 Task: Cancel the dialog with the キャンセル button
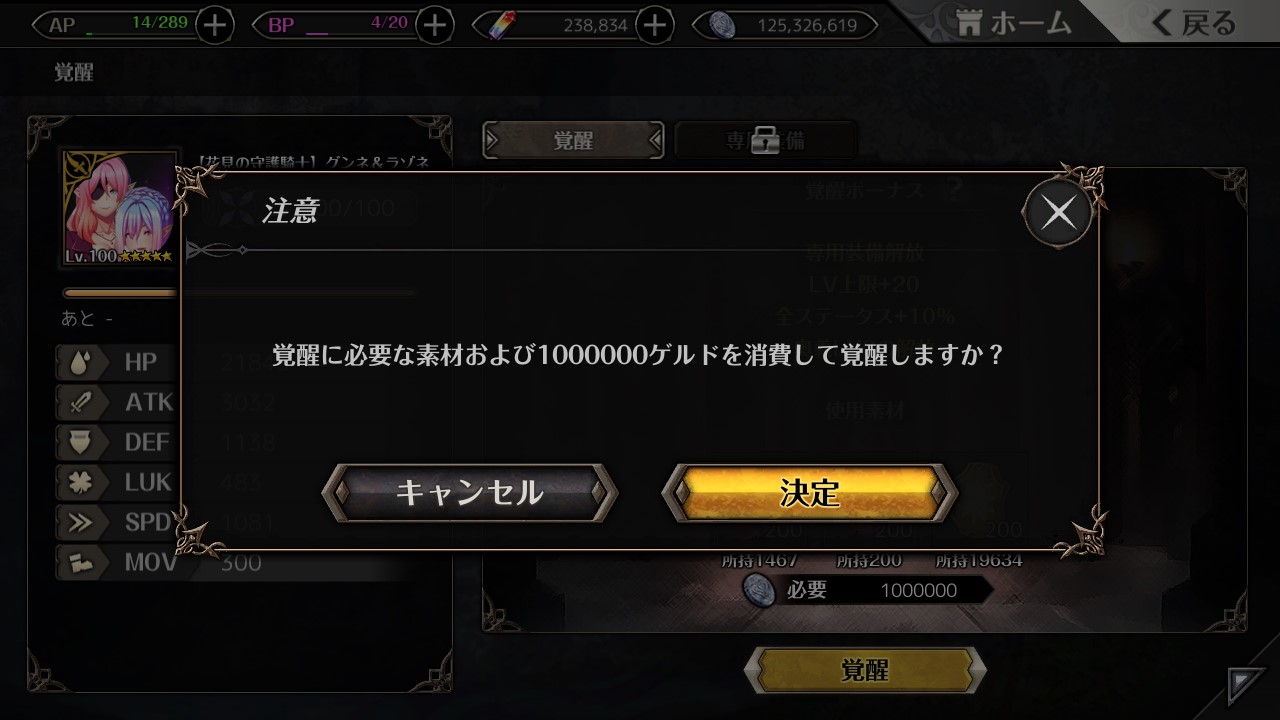pyautogui.click(x=469, y=492)
